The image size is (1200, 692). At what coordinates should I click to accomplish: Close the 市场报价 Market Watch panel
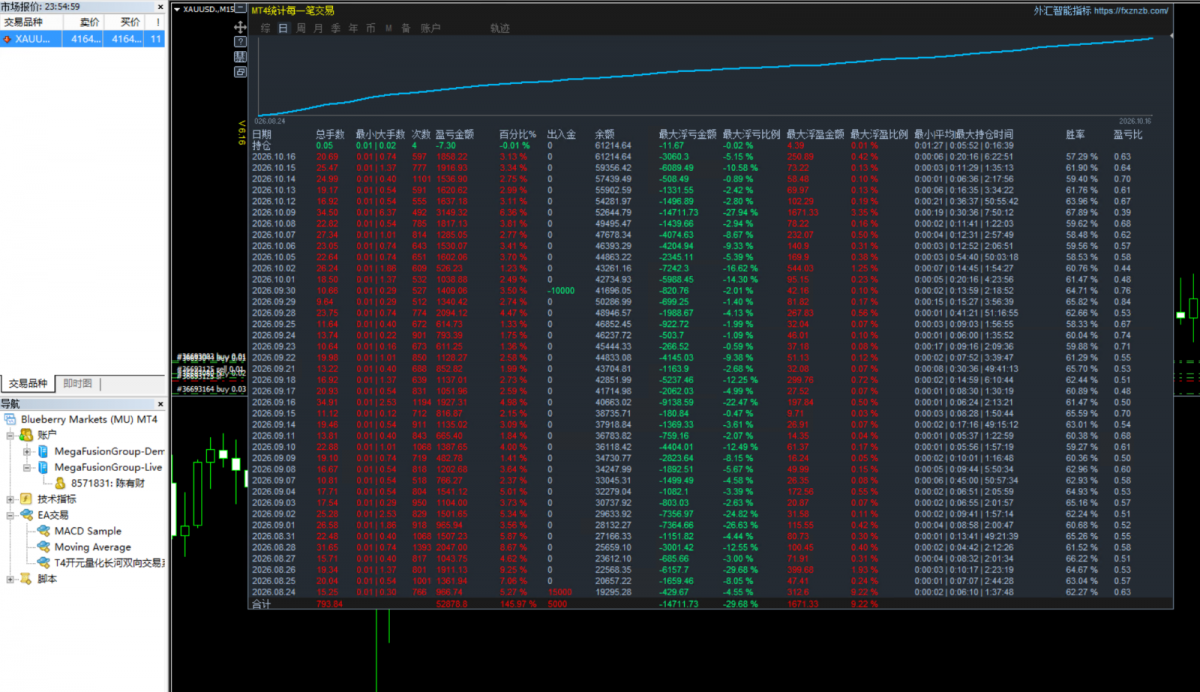click(x=160, y=7)
